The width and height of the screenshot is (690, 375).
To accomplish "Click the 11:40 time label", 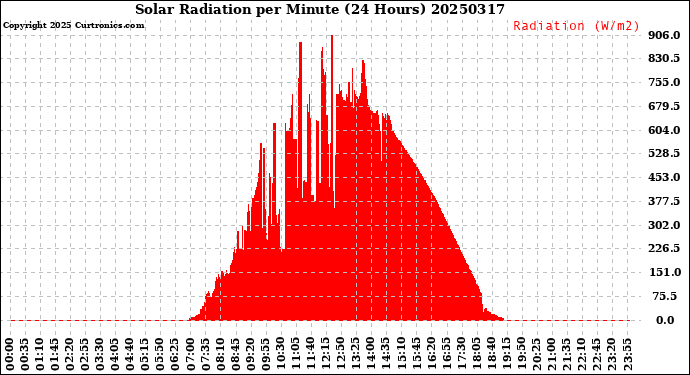I will pos(311,355).
